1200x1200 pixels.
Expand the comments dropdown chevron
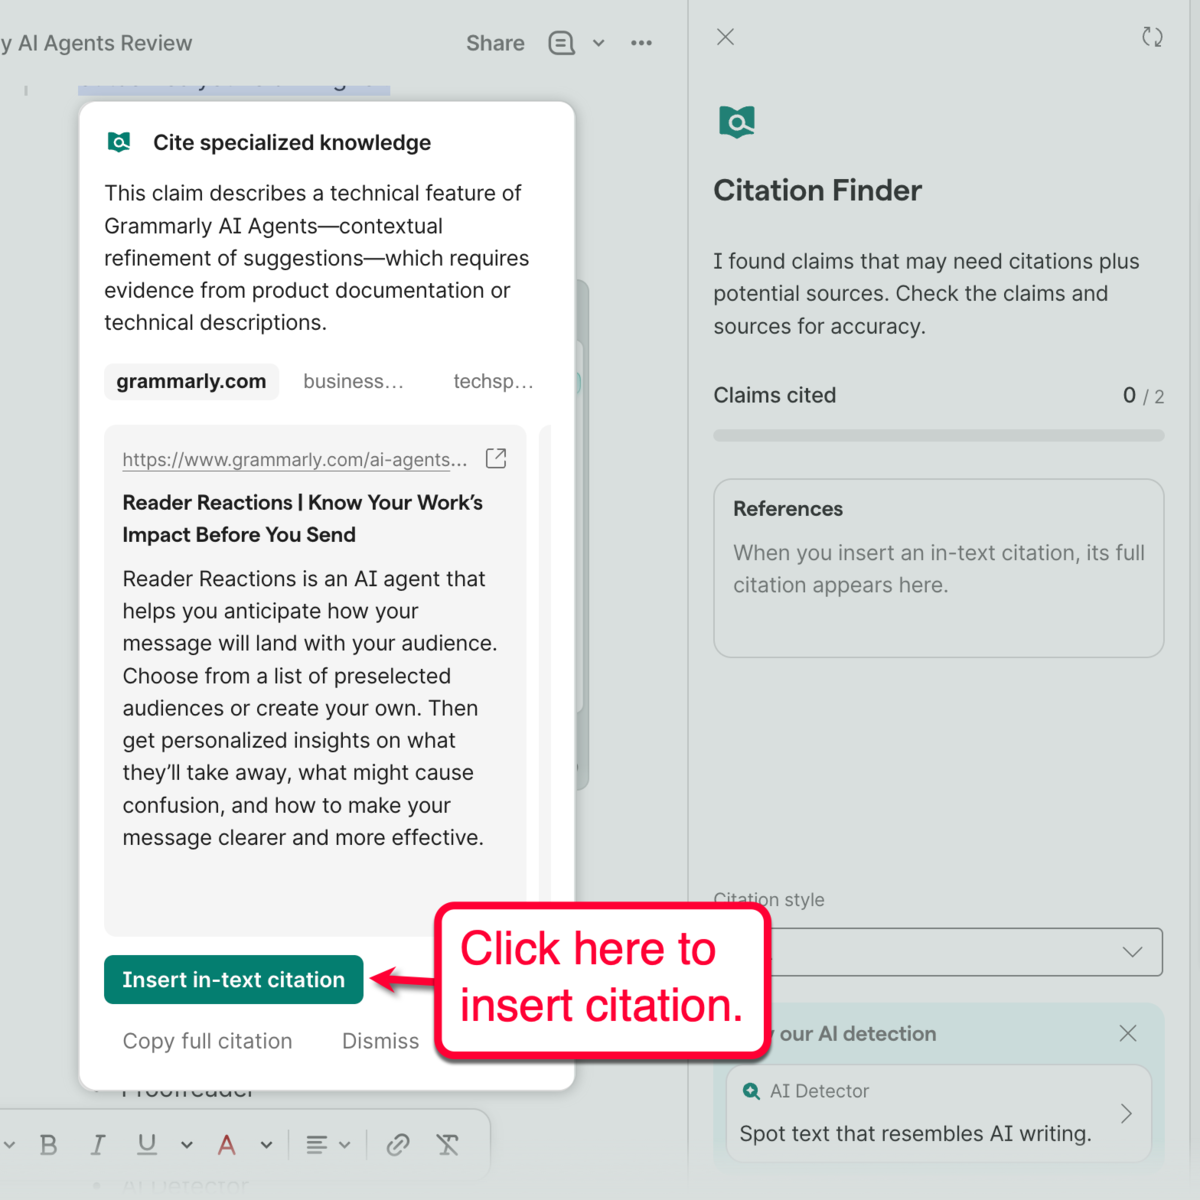[598, 43]
